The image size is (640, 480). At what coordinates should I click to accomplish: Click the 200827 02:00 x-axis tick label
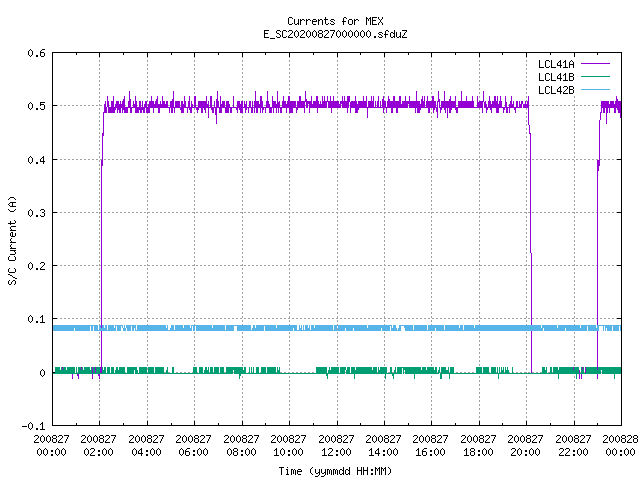(x=98, y=445)
